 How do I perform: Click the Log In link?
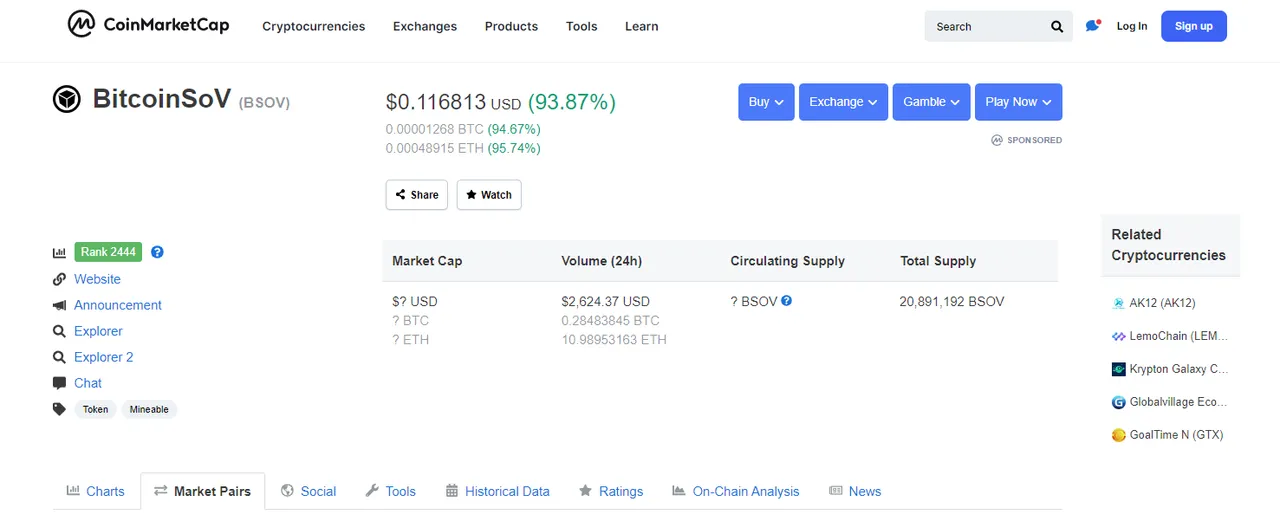click(x=1132, y=26)
